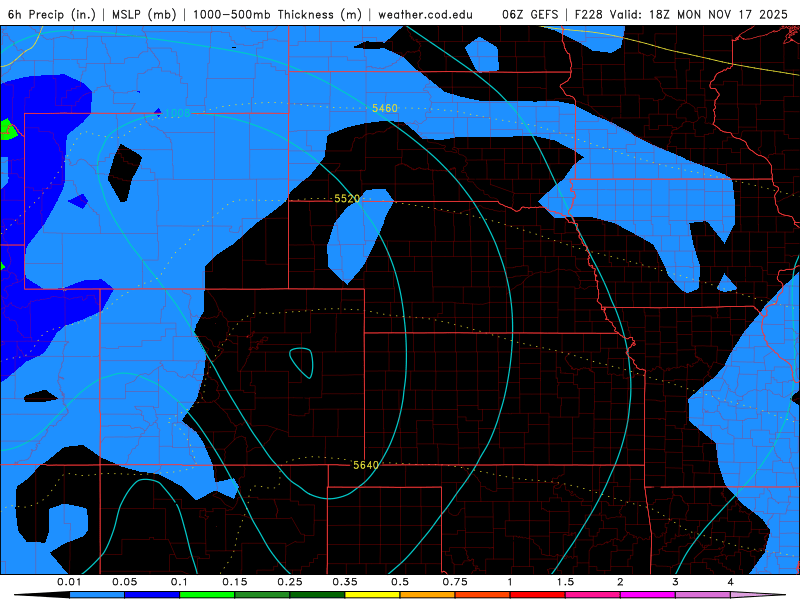The width and height of the screenshot is (800, 600).
Task: Click the 5640 thickness contour label
Action: coord(366,465)
